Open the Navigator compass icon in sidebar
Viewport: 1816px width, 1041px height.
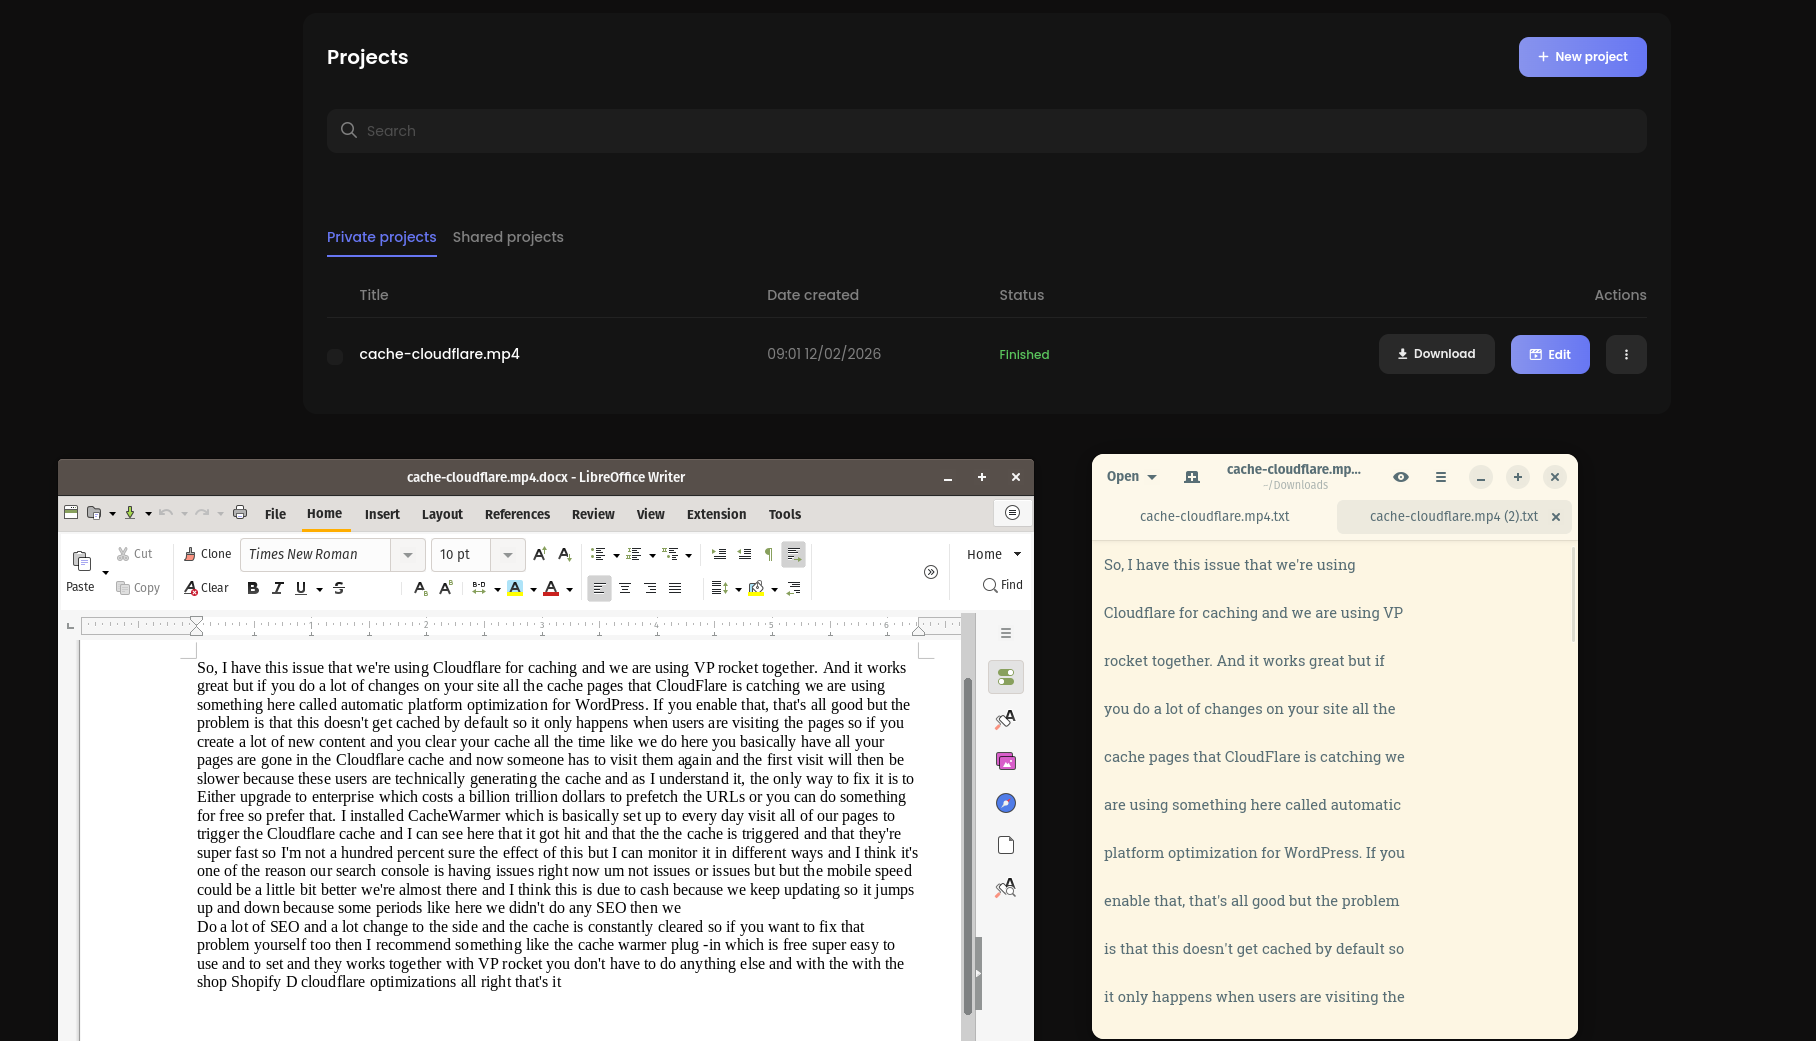pos(1005,803)
